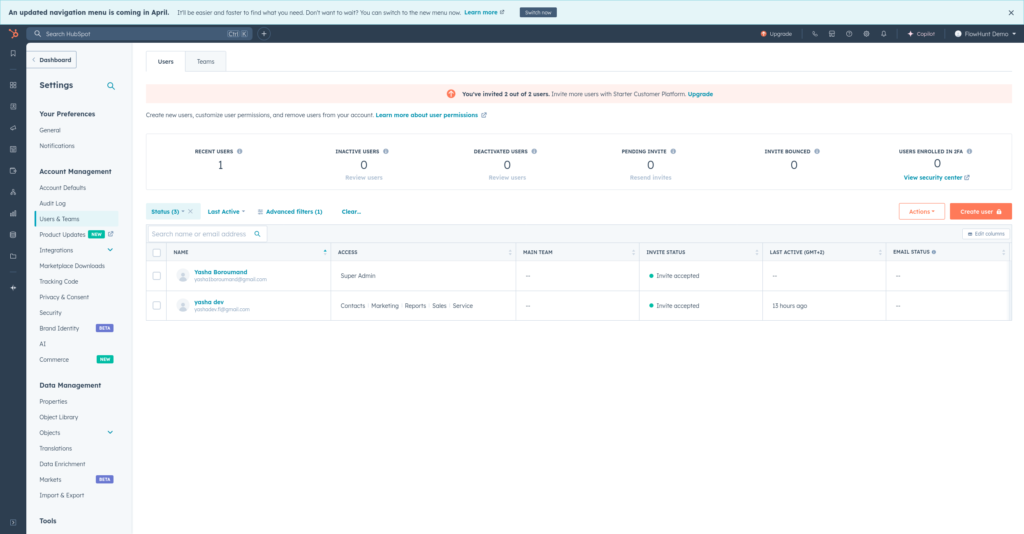
Task: Open the Content icon in left rail
Action: pyautogui.click(x=13, y=149)
